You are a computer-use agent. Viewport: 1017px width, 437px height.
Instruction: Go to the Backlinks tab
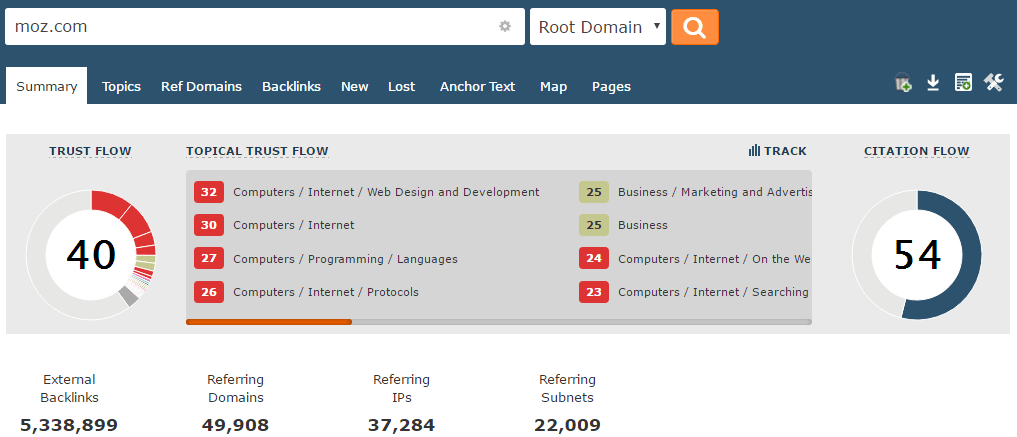(x=291, y=86)
